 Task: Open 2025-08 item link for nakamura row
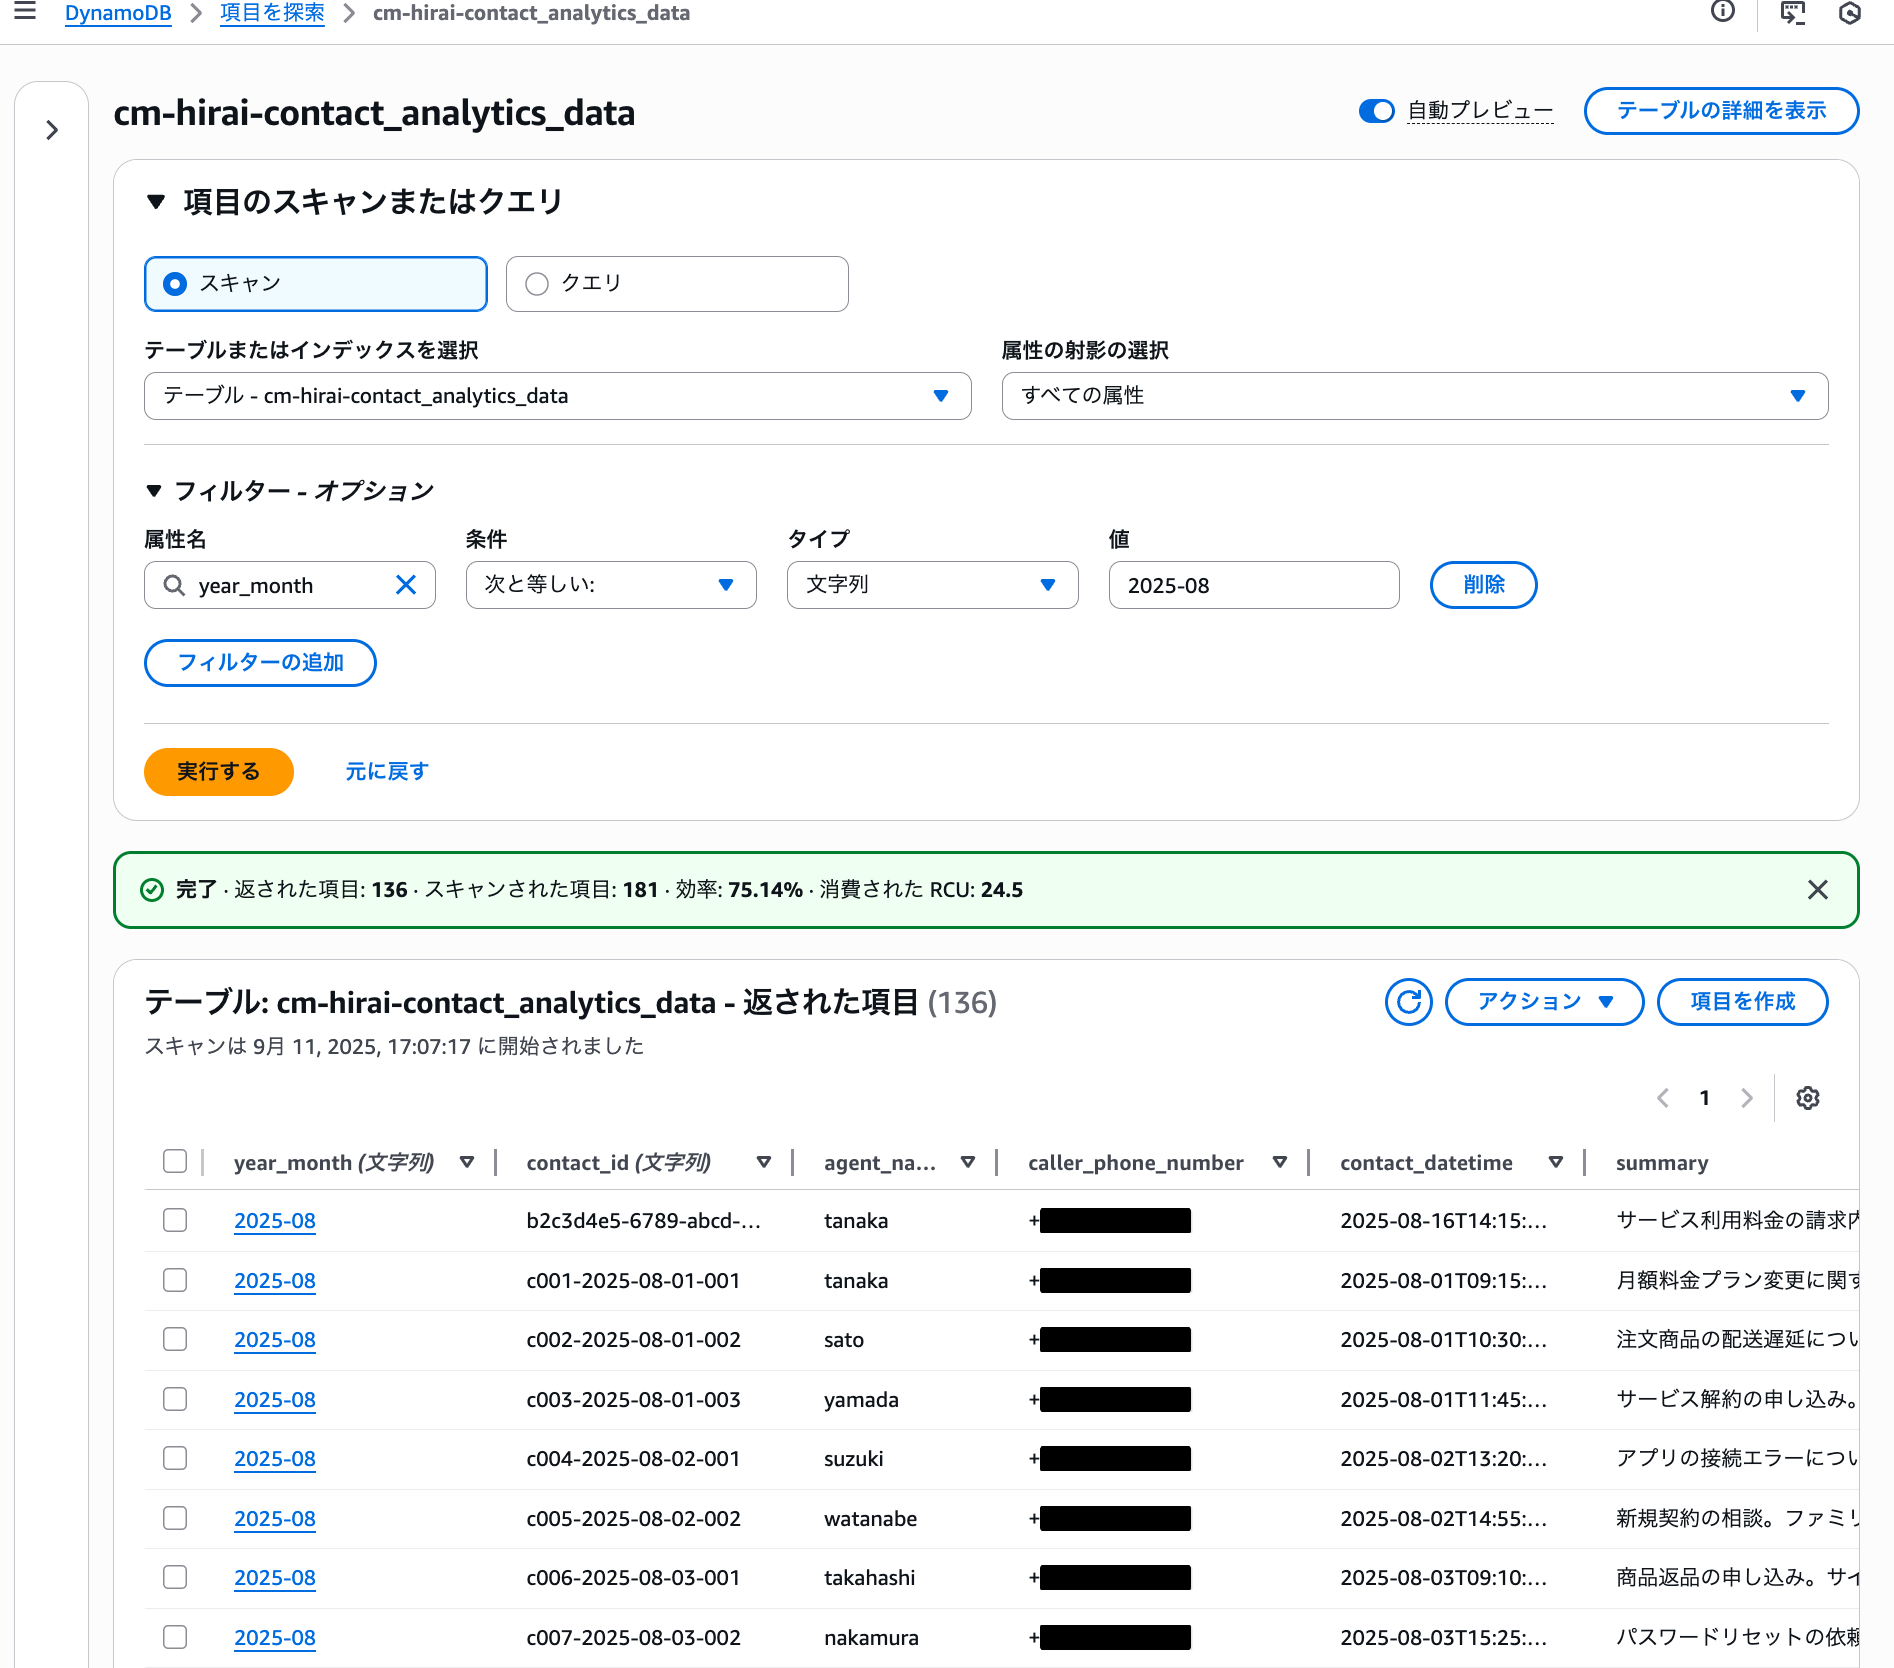pyautogui.click(x=275, y=1638)
